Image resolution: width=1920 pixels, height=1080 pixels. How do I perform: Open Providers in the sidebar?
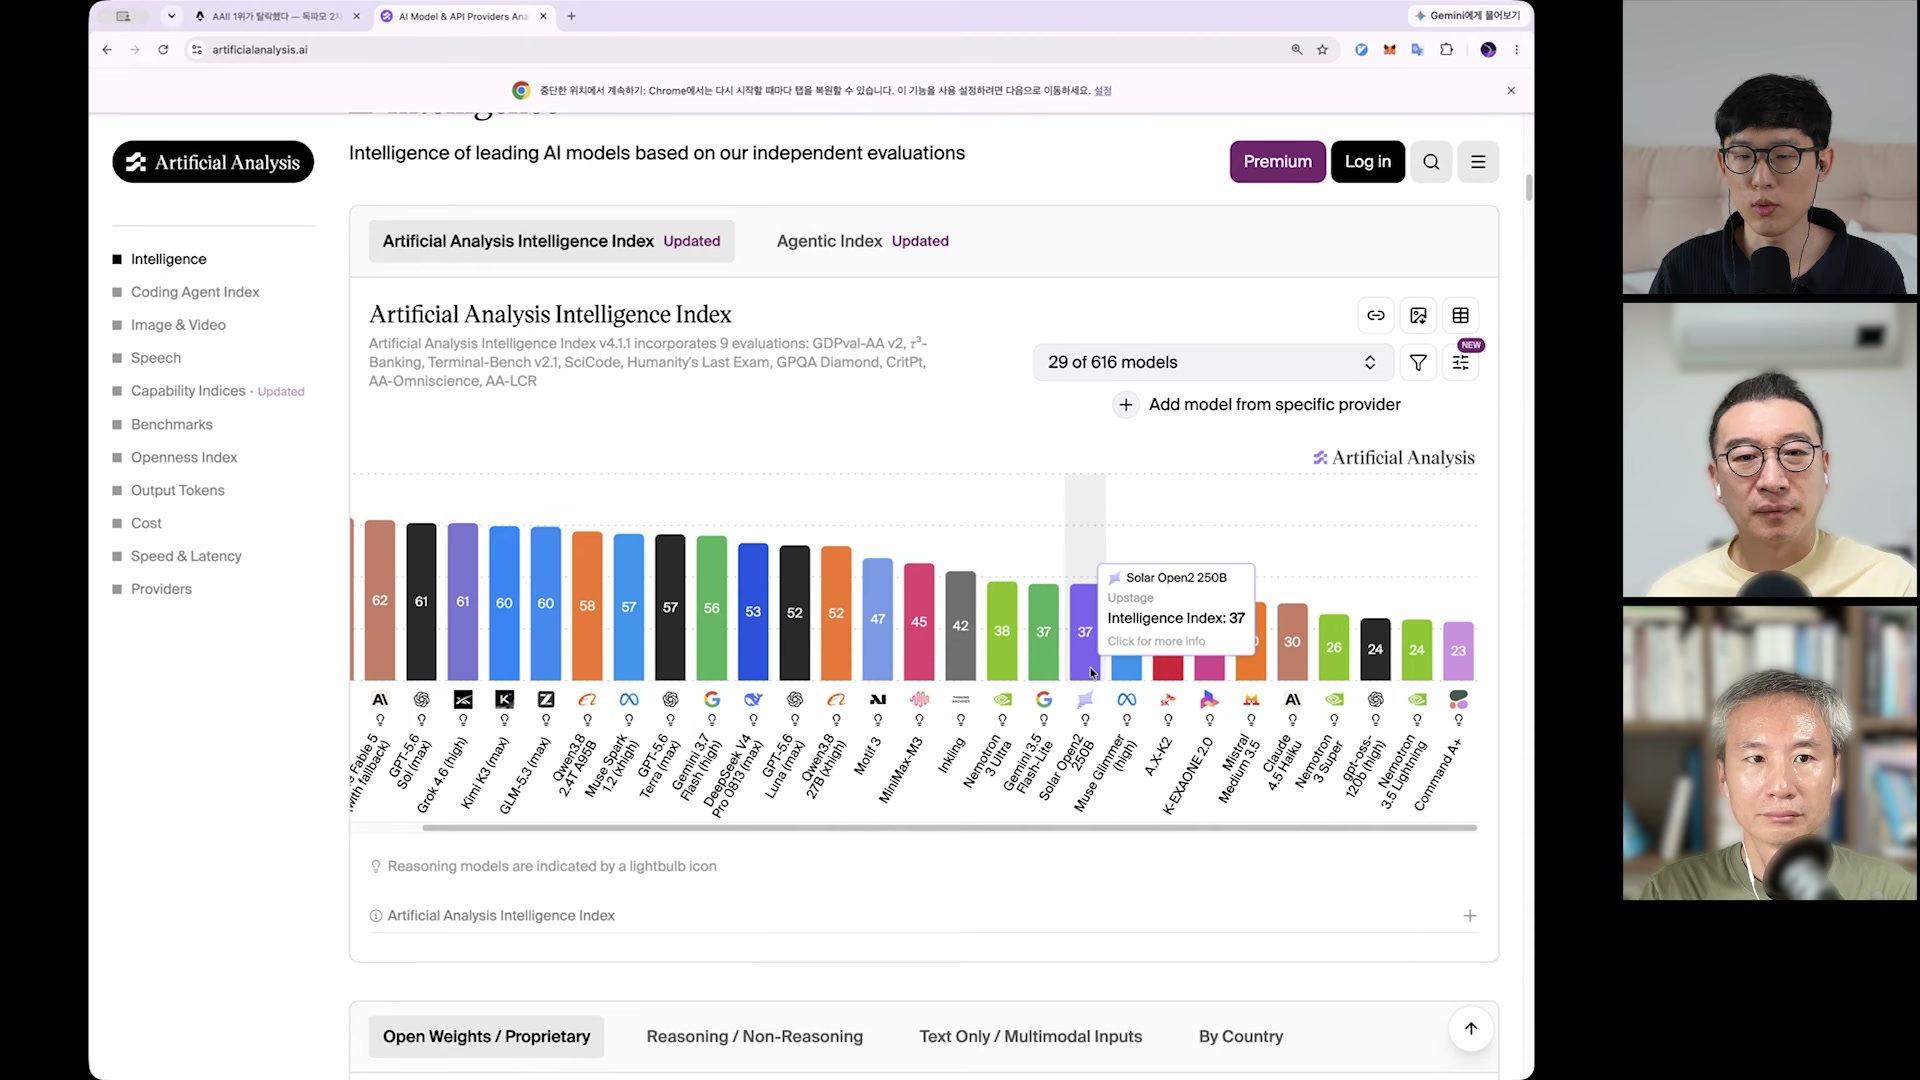161,590
